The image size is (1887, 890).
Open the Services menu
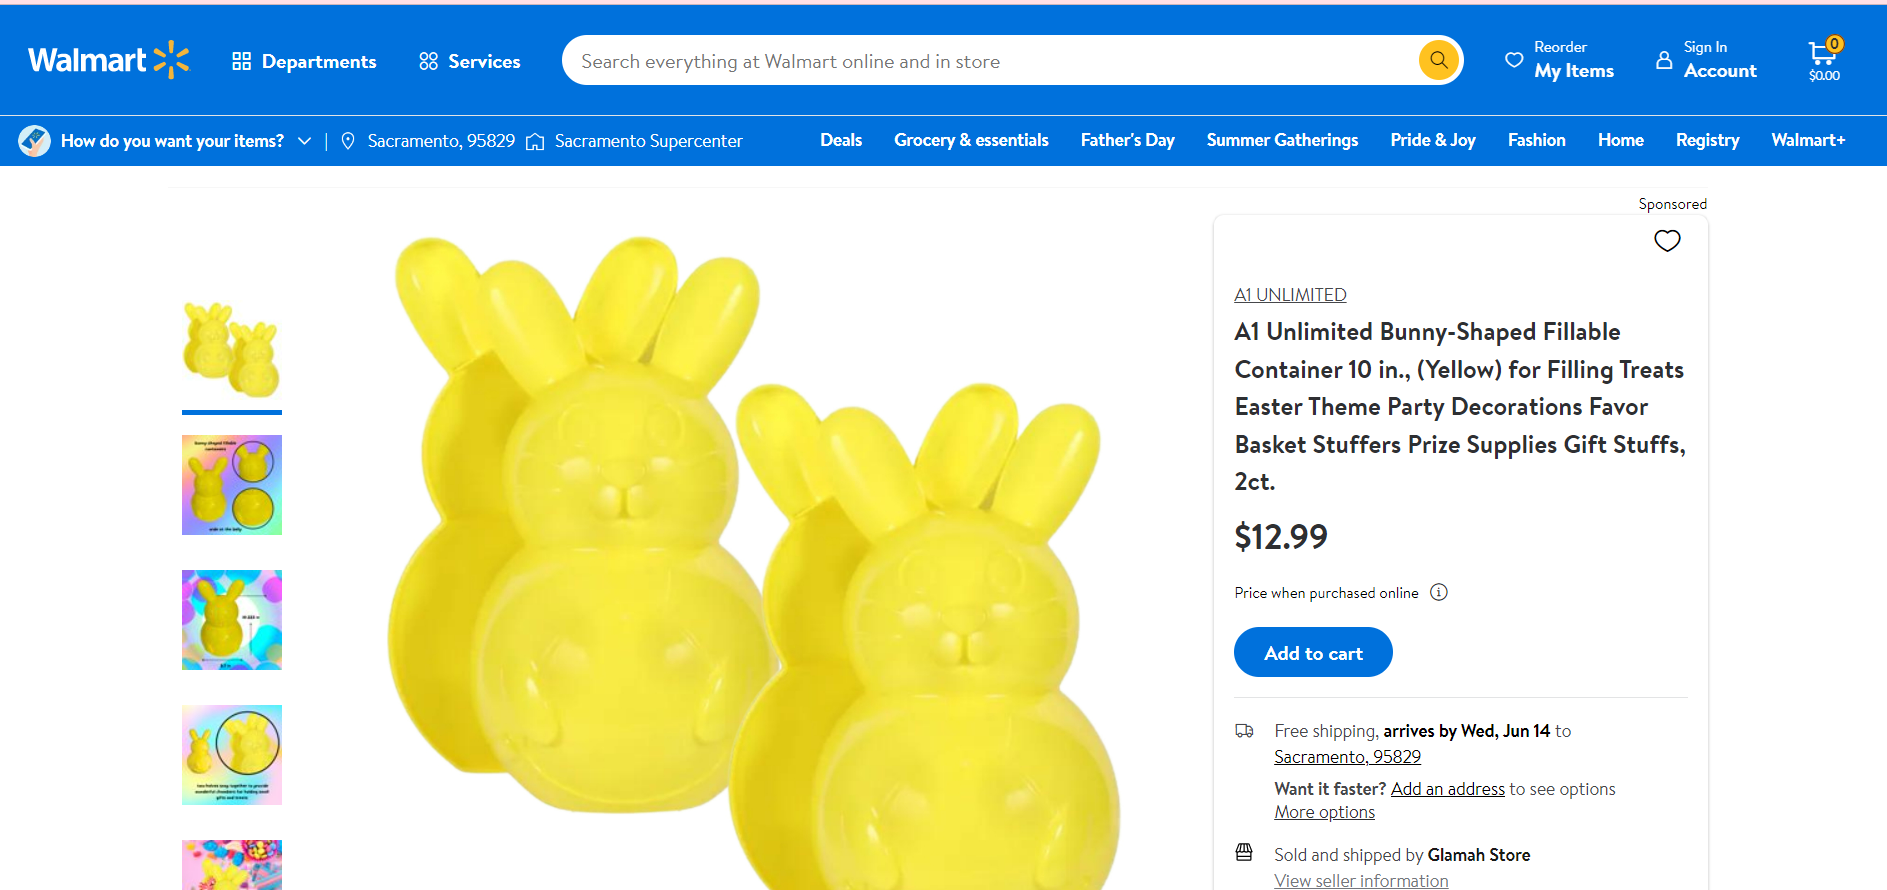pyautogui.click(x=469, y=61)
